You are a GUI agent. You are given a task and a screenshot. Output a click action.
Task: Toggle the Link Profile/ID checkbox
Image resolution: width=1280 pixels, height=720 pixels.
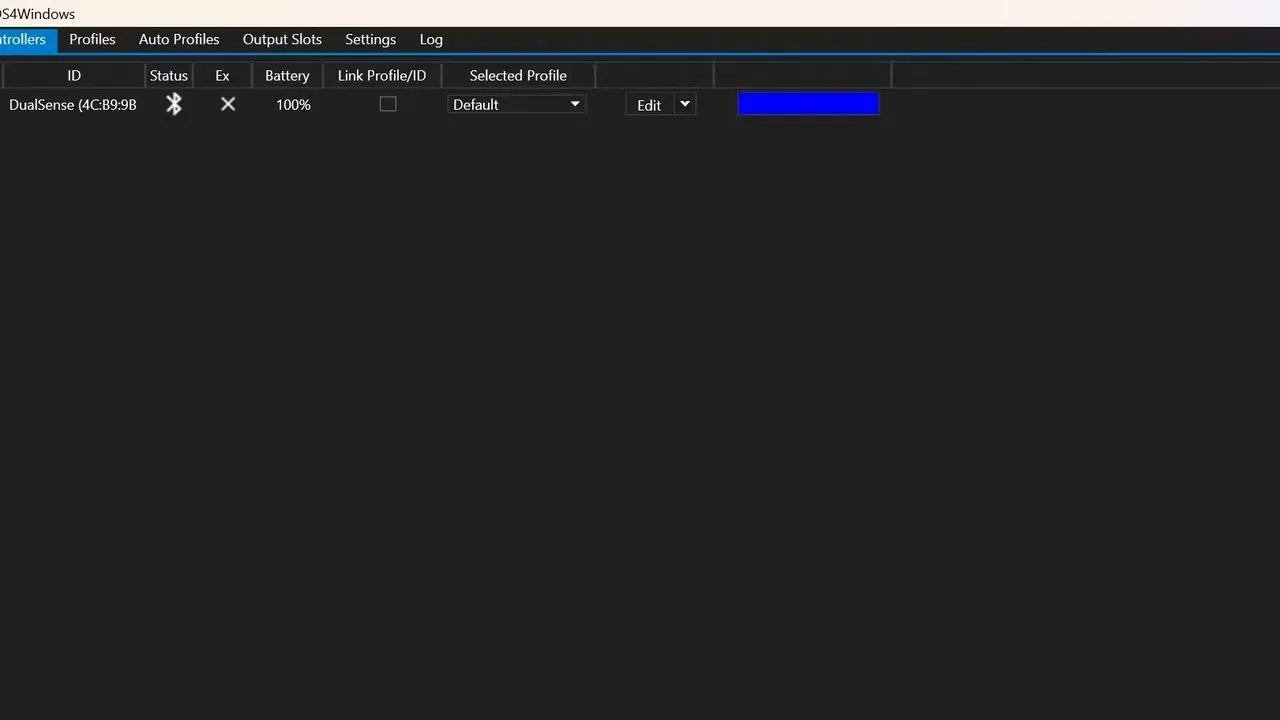click(388, 104)
